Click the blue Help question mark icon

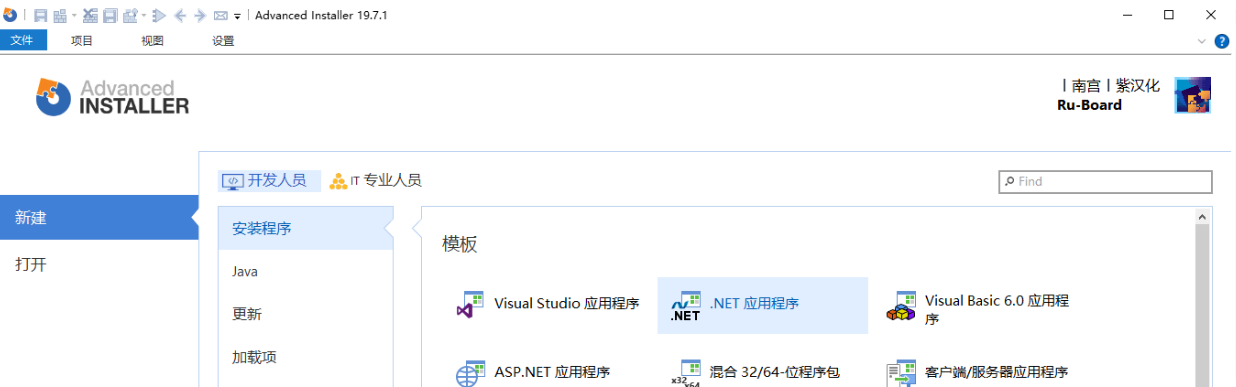click(x=1222, y=41)
